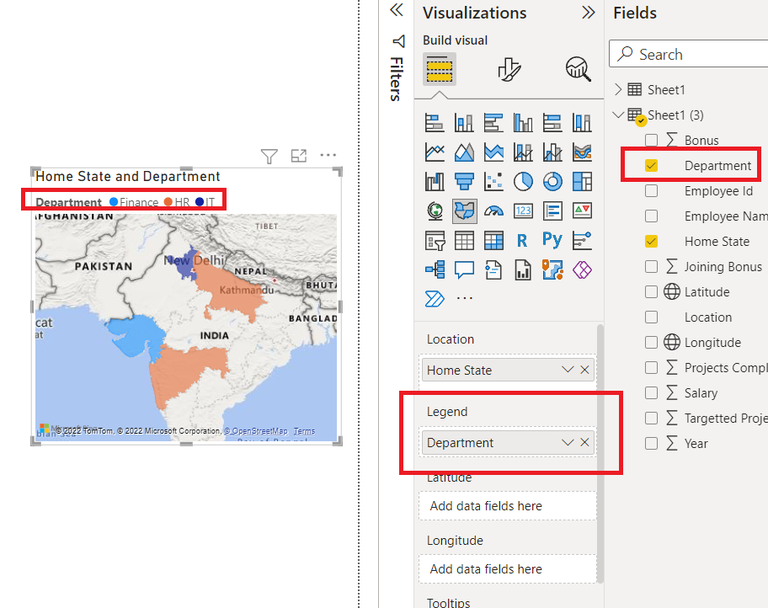Viewport: 768px width, 608px height.
Task: Remove Department from the Legend well
Action: click(x=585, y=442)
